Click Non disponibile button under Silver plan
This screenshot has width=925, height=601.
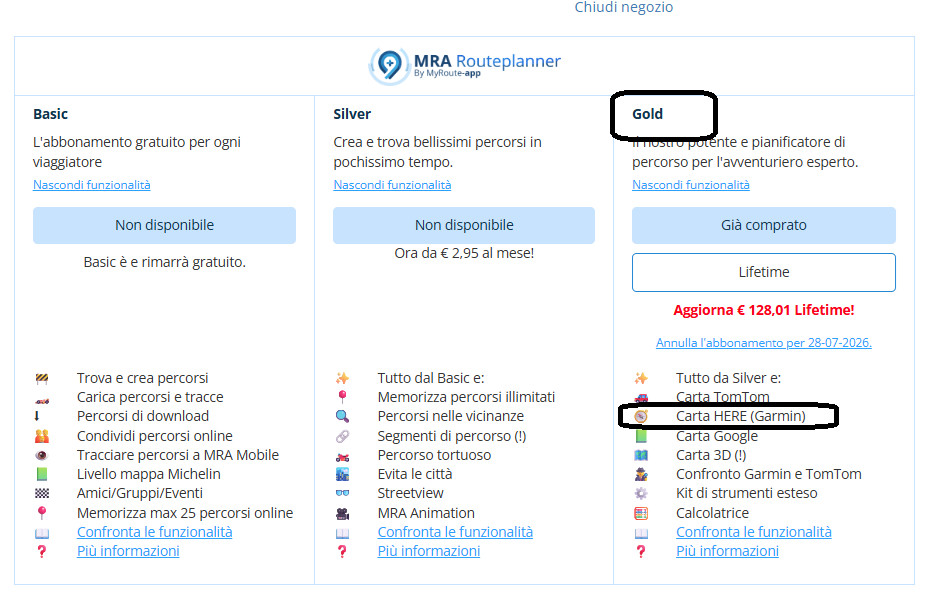[464, 226]
